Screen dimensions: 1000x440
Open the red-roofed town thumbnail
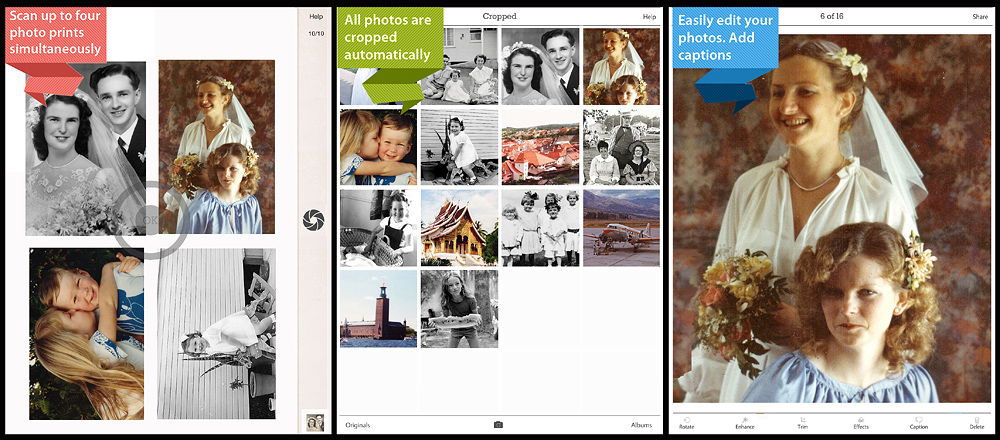(x=540, y=147)
